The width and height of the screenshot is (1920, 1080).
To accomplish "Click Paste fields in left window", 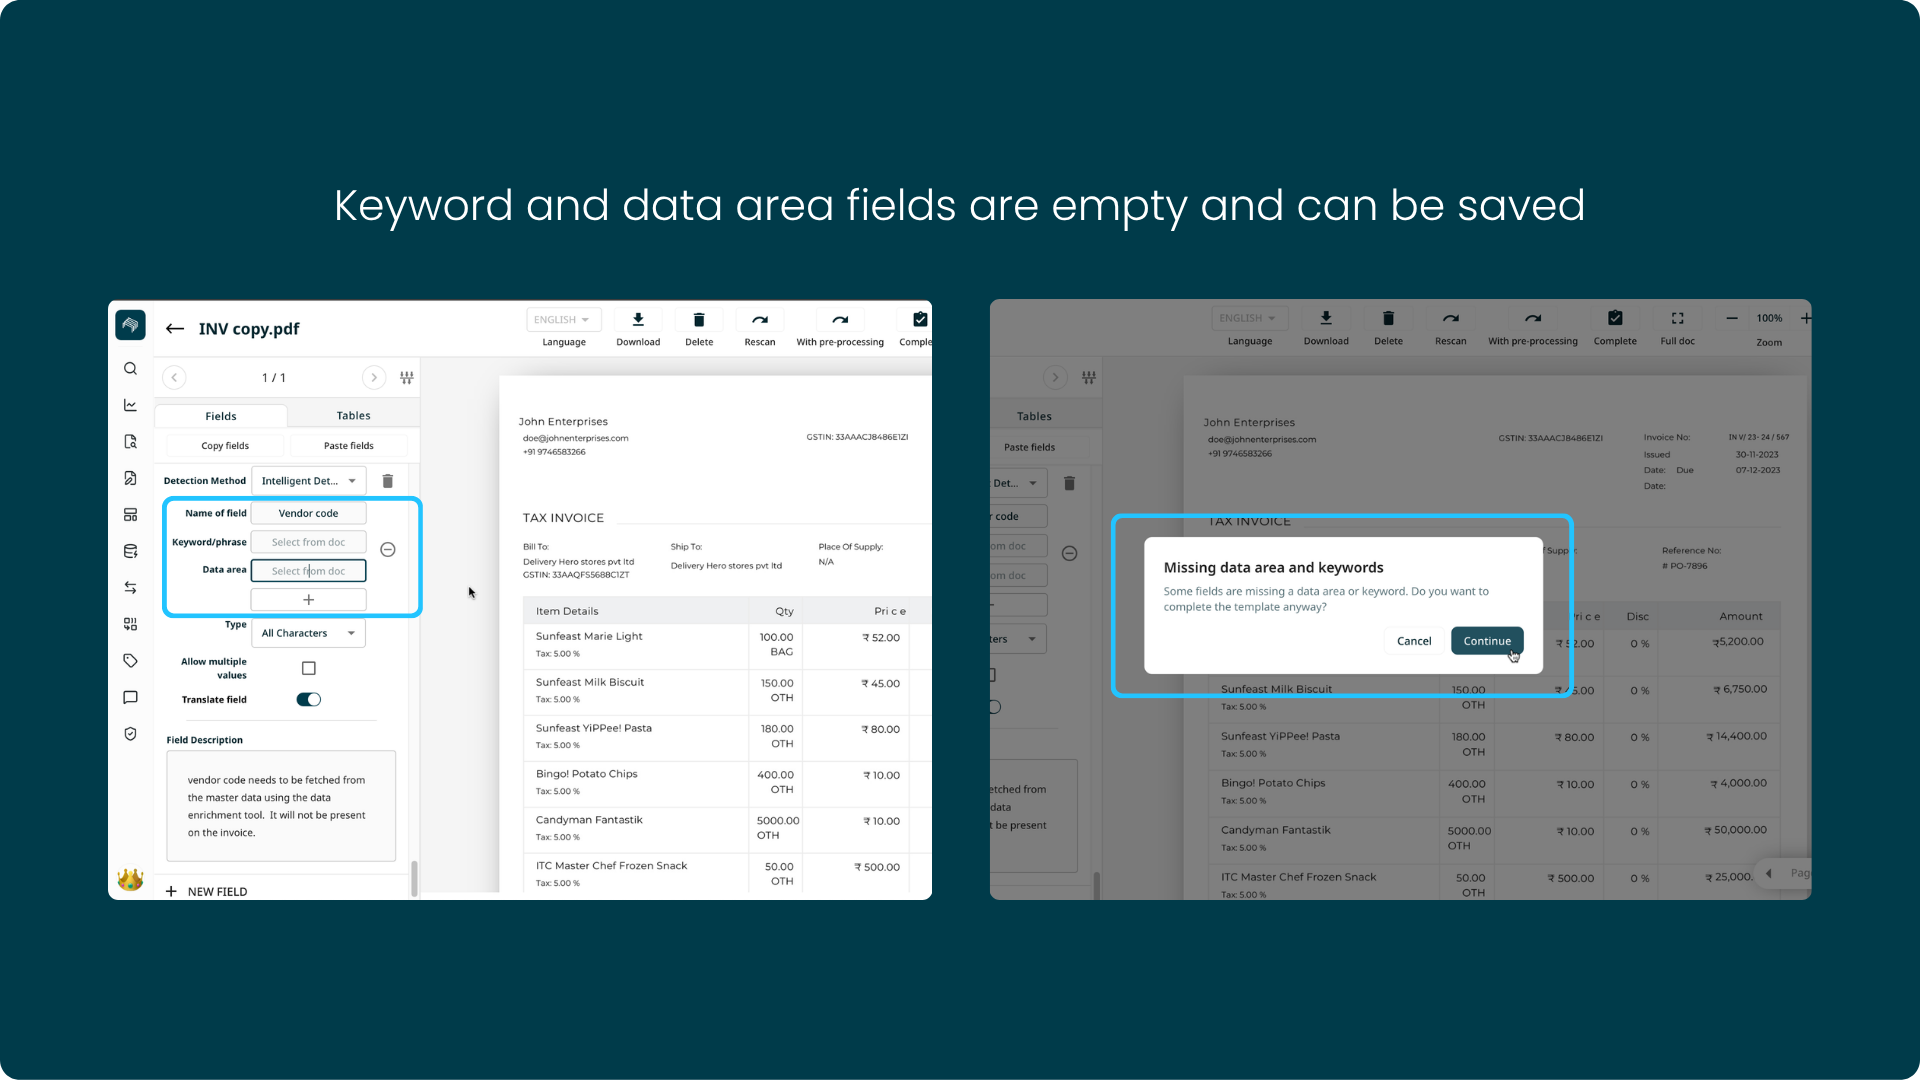I will (x=349, y=446).
